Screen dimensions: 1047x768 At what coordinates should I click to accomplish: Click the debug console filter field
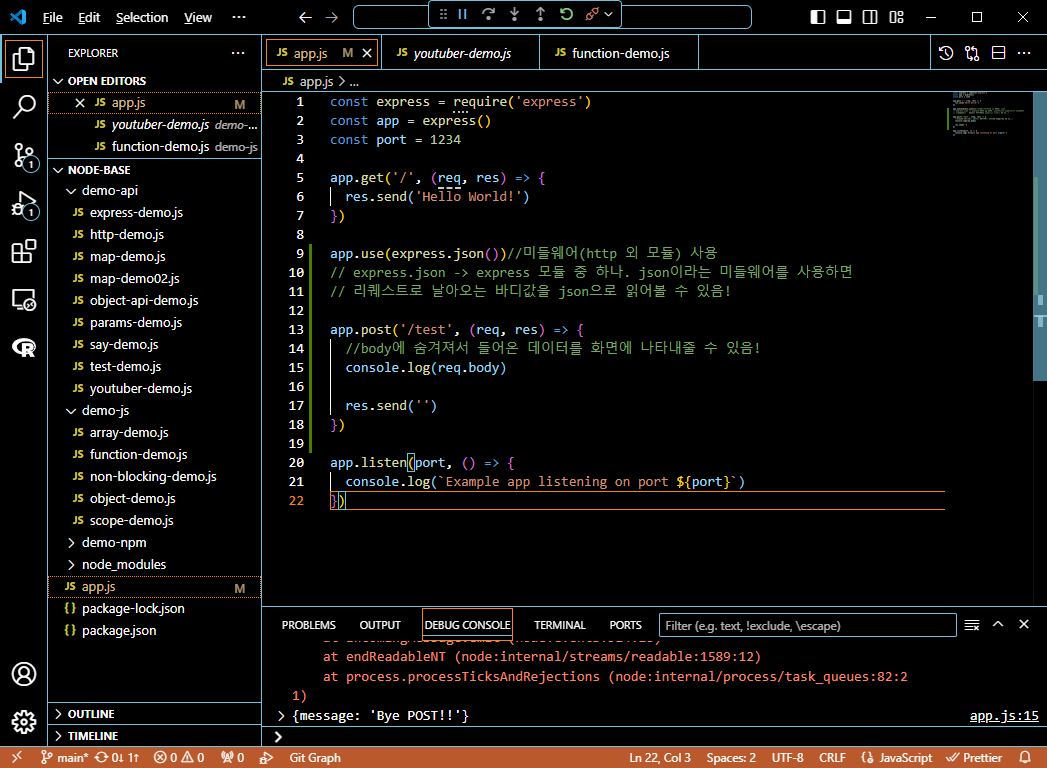click(807, 625)
